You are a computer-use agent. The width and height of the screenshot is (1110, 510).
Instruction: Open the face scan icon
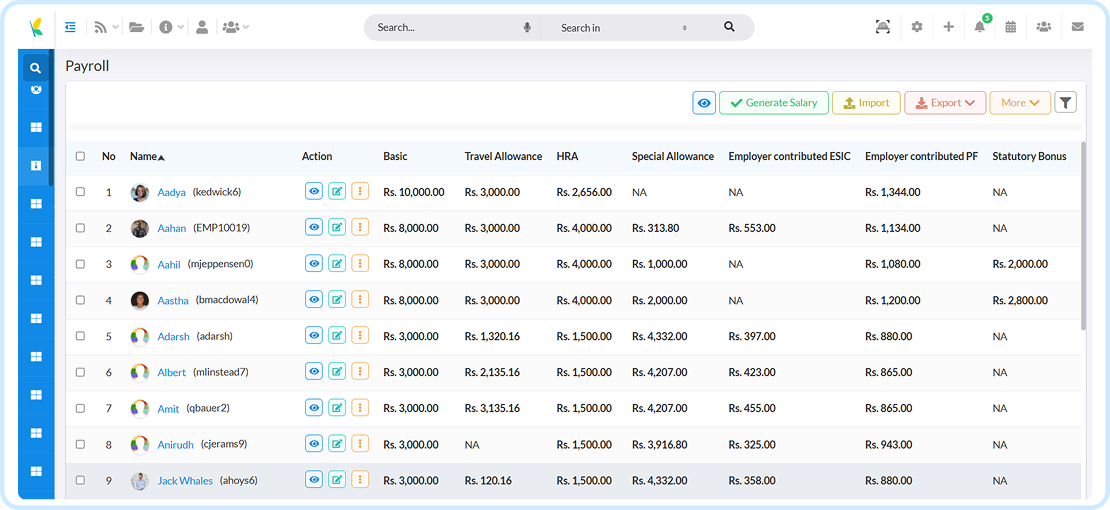[883, 27]
